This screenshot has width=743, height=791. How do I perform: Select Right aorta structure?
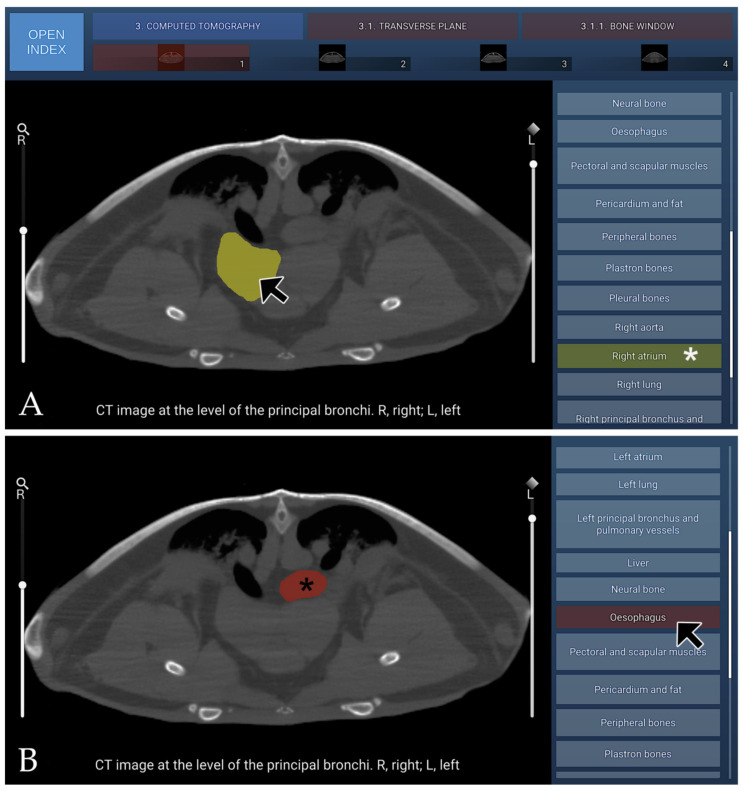pyautogui.click(x=639, y=327)
